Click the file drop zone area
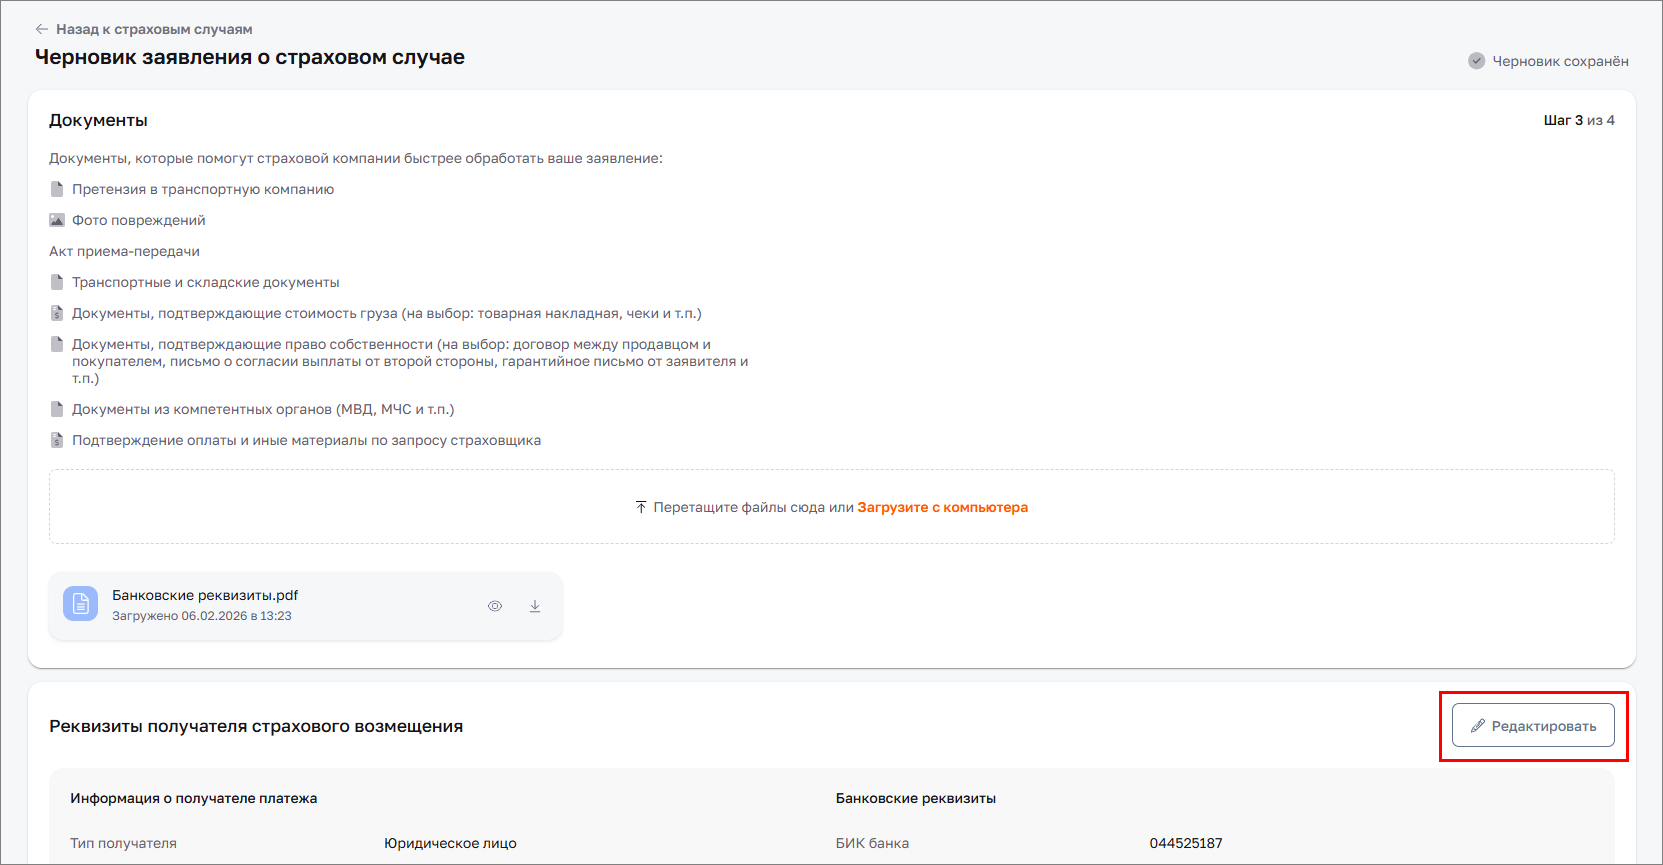The height and width of the screenshot is (865, 1663). 832,507
